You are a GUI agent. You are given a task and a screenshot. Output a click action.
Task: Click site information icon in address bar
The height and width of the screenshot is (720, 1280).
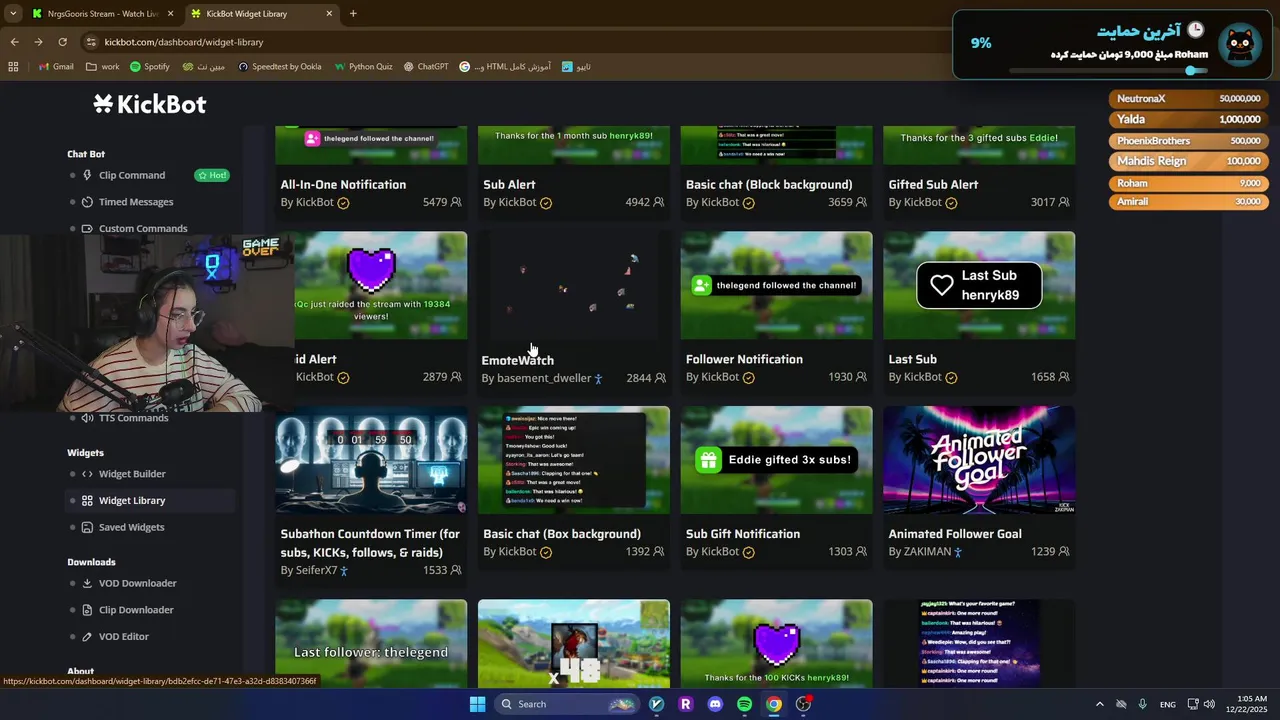coord(91,42)
